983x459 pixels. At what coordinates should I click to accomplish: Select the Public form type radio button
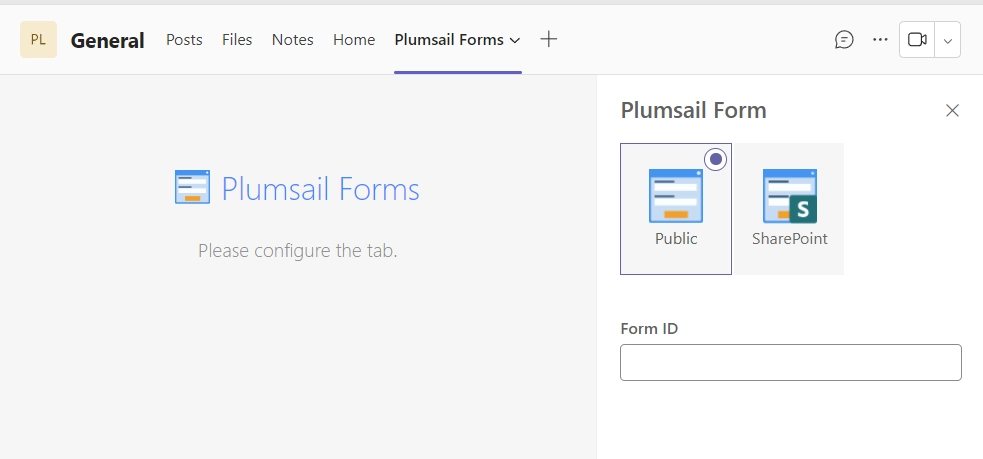click(715, 159)
